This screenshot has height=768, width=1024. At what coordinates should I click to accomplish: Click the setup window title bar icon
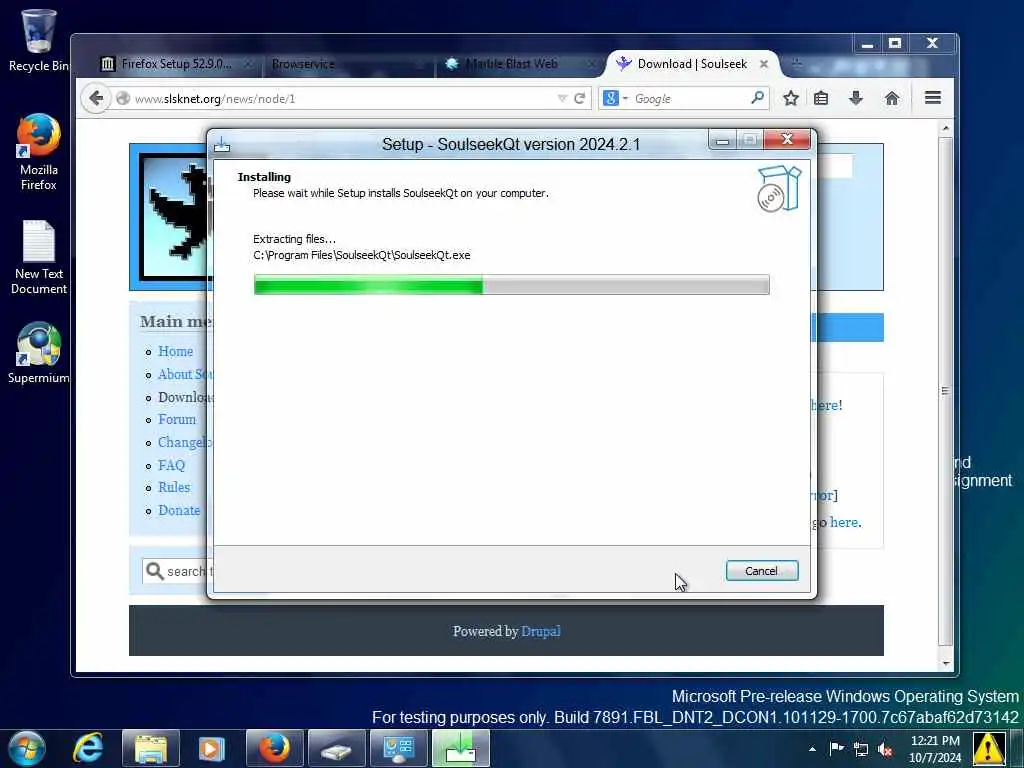point(222,144)
